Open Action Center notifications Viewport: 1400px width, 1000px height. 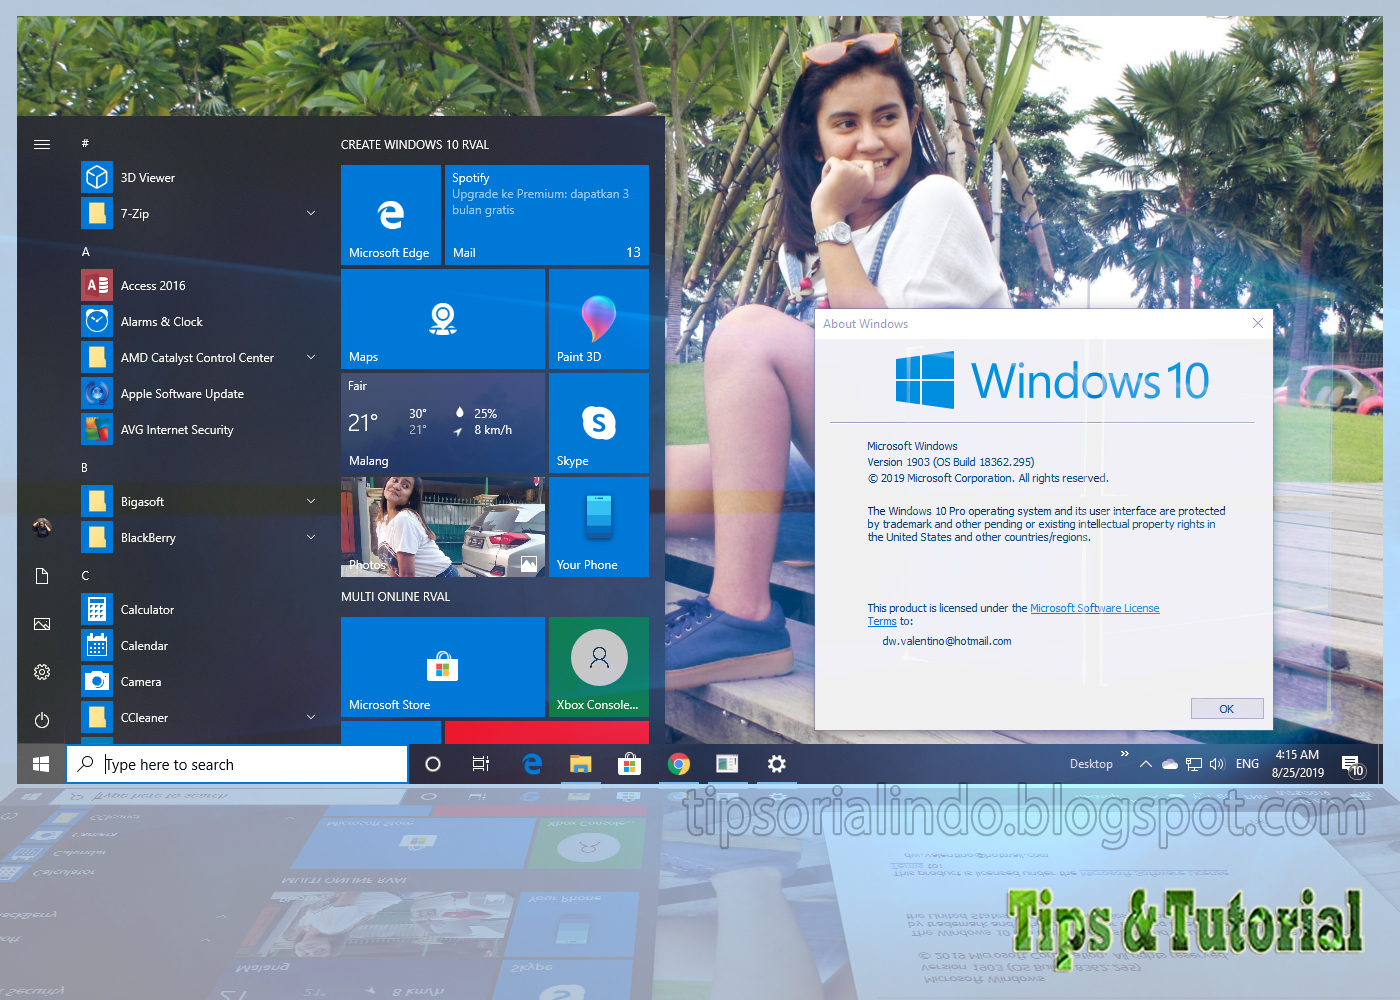[1353, 766]
